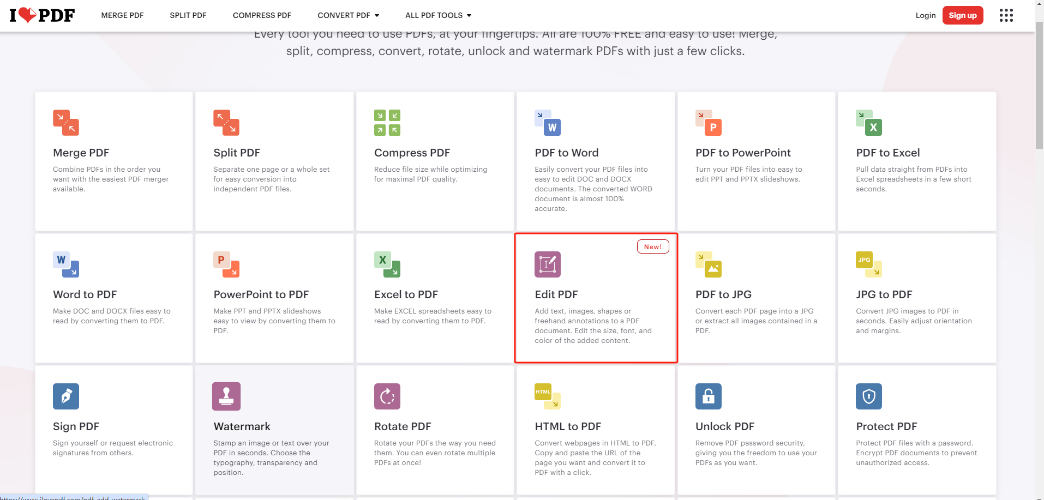Open the apps grid icon
This screenshot has height=500, width=1044.
coord(1006,15)
